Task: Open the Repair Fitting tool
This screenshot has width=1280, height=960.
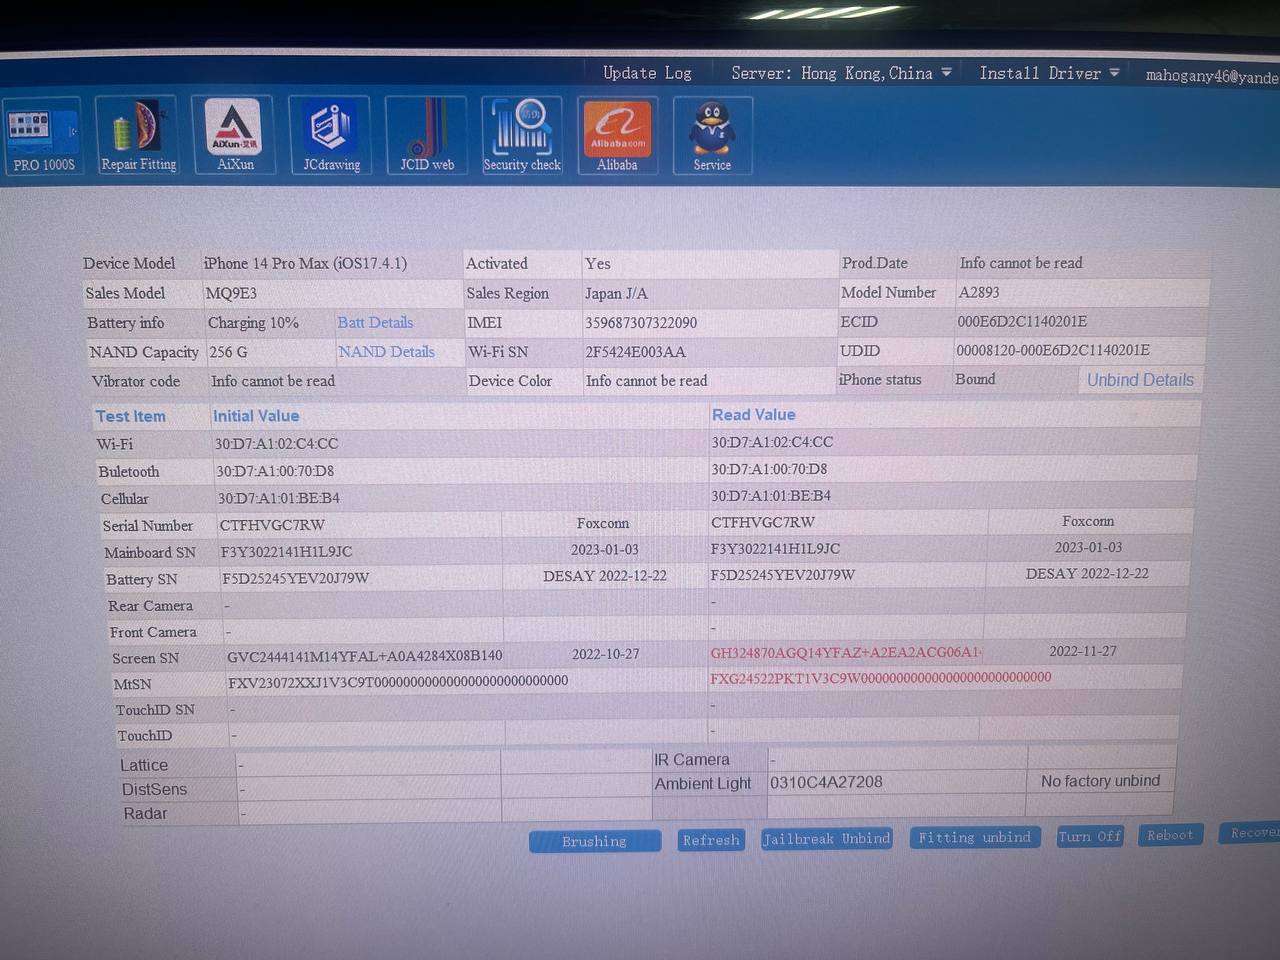Action: [x=137, y=135]
